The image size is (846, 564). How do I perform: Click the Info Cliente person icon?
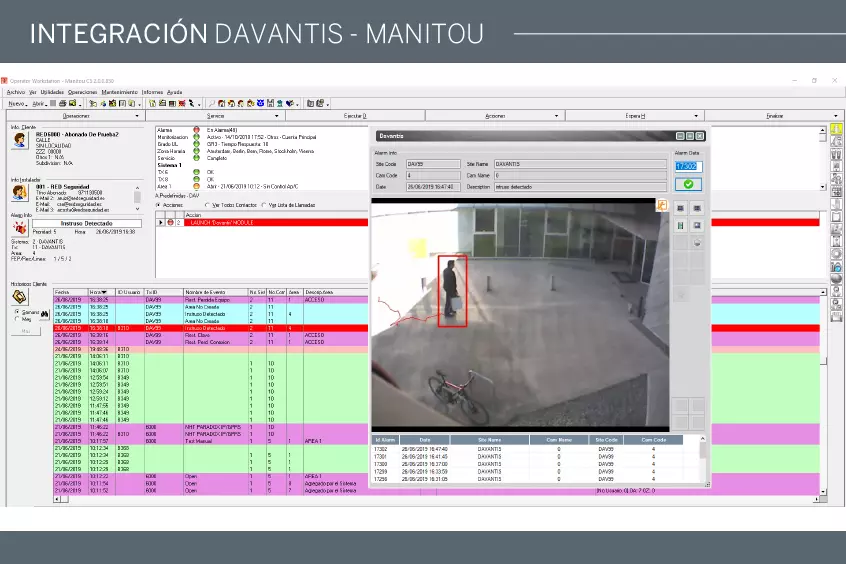[19, 140]
